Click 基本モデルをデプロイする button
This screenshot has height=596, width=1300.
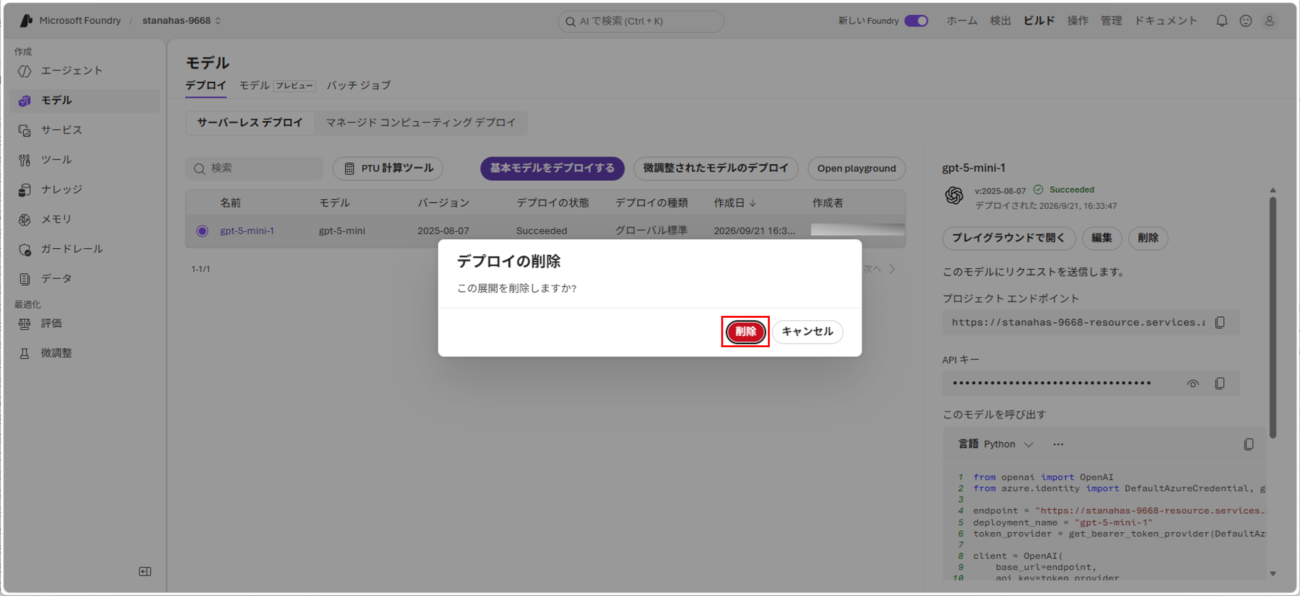552,169
